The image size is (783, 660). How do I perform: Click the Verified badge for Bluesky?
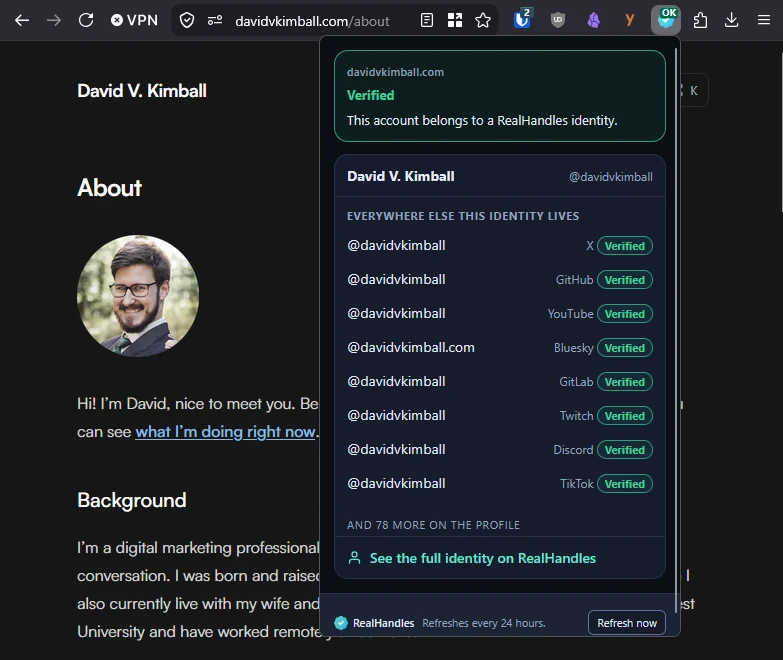(x=625, y=348)
